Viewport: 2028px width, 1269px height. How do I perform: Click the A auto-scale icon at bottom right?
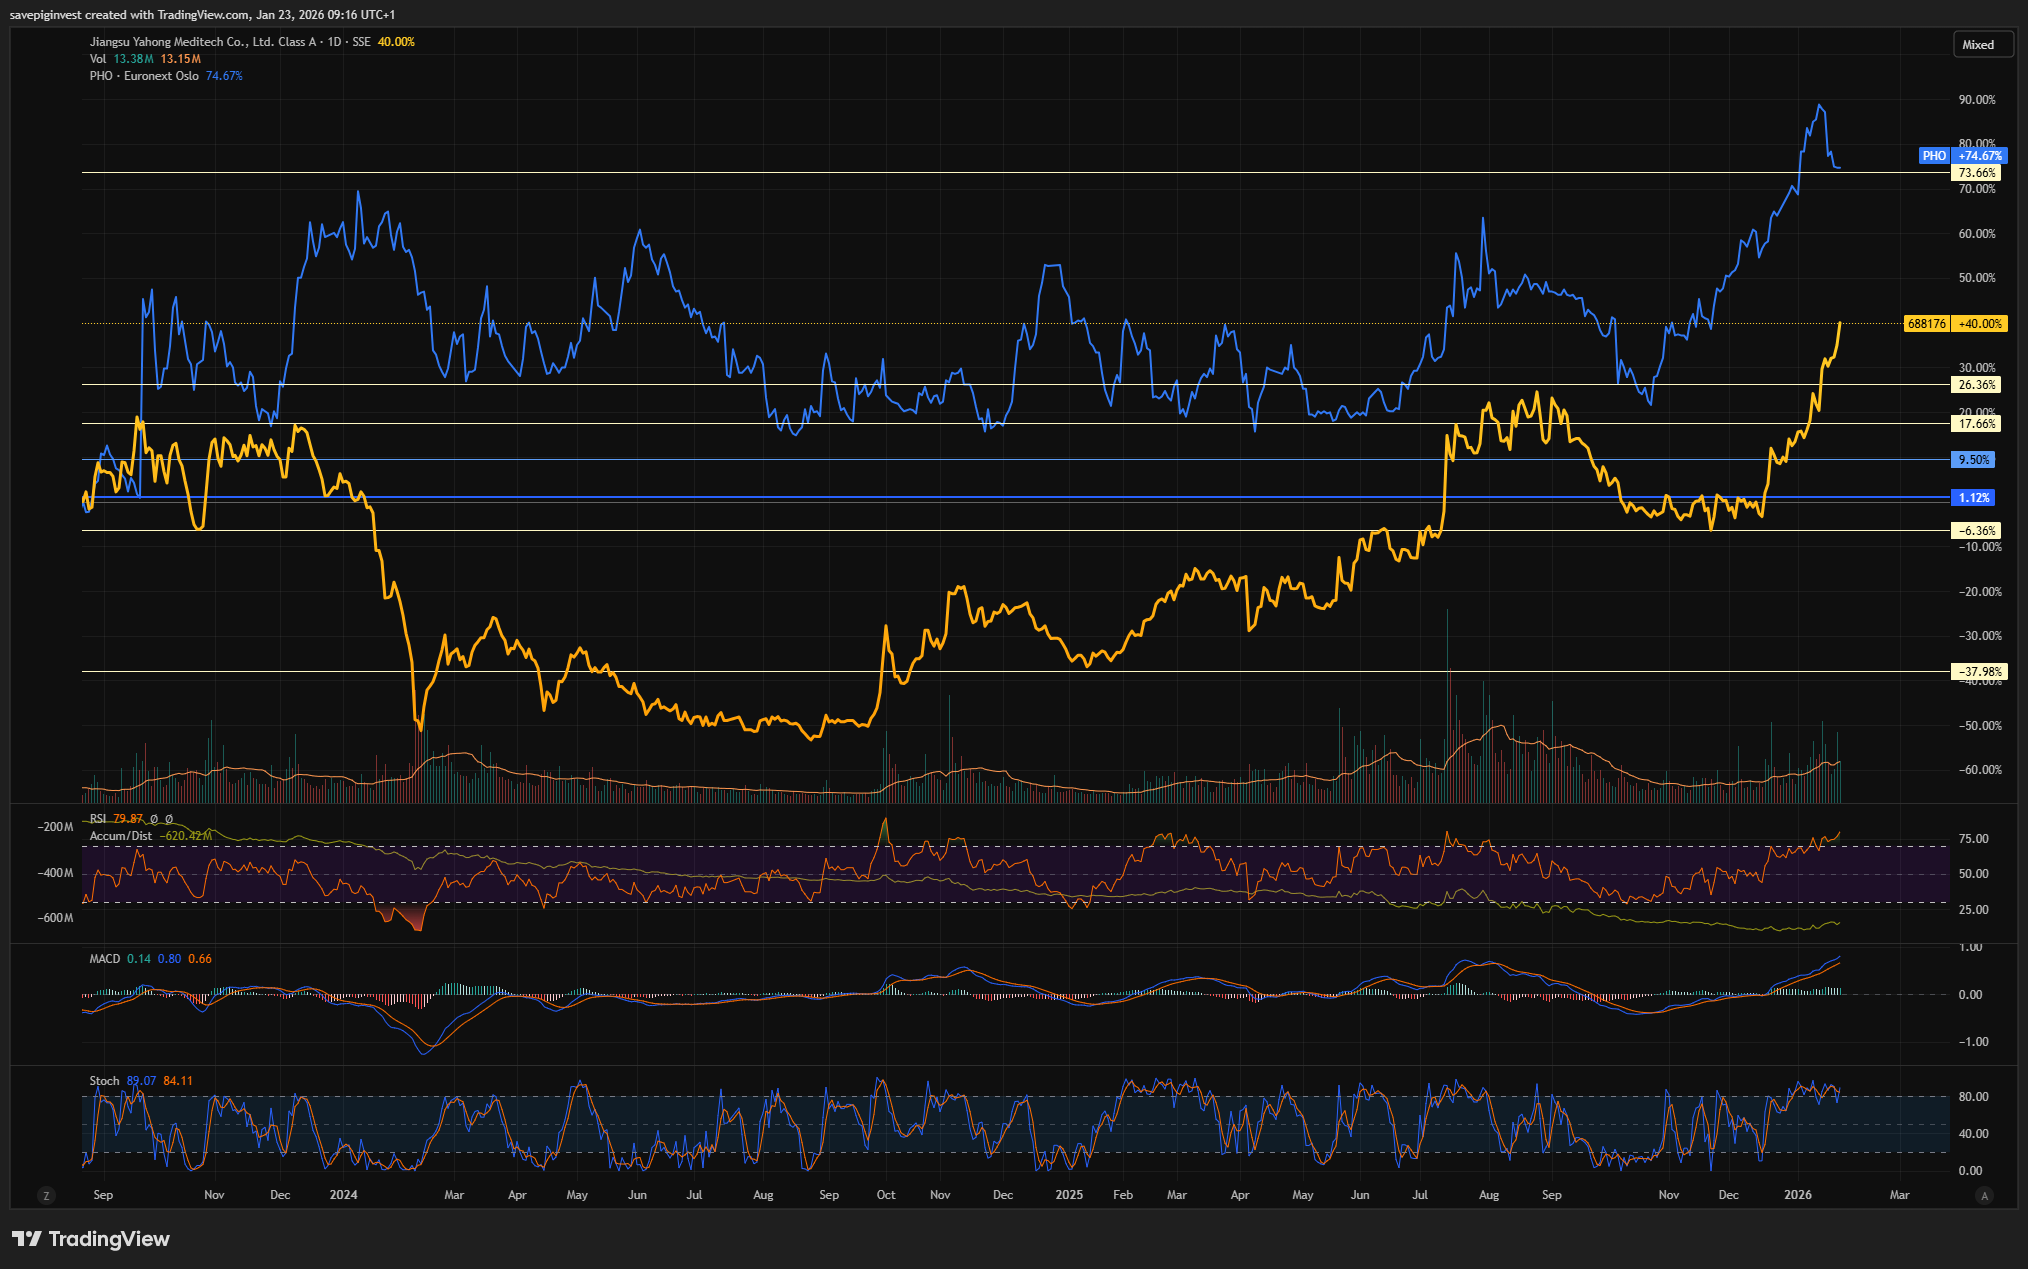pyautogui.click(x=1985, y=1195)
